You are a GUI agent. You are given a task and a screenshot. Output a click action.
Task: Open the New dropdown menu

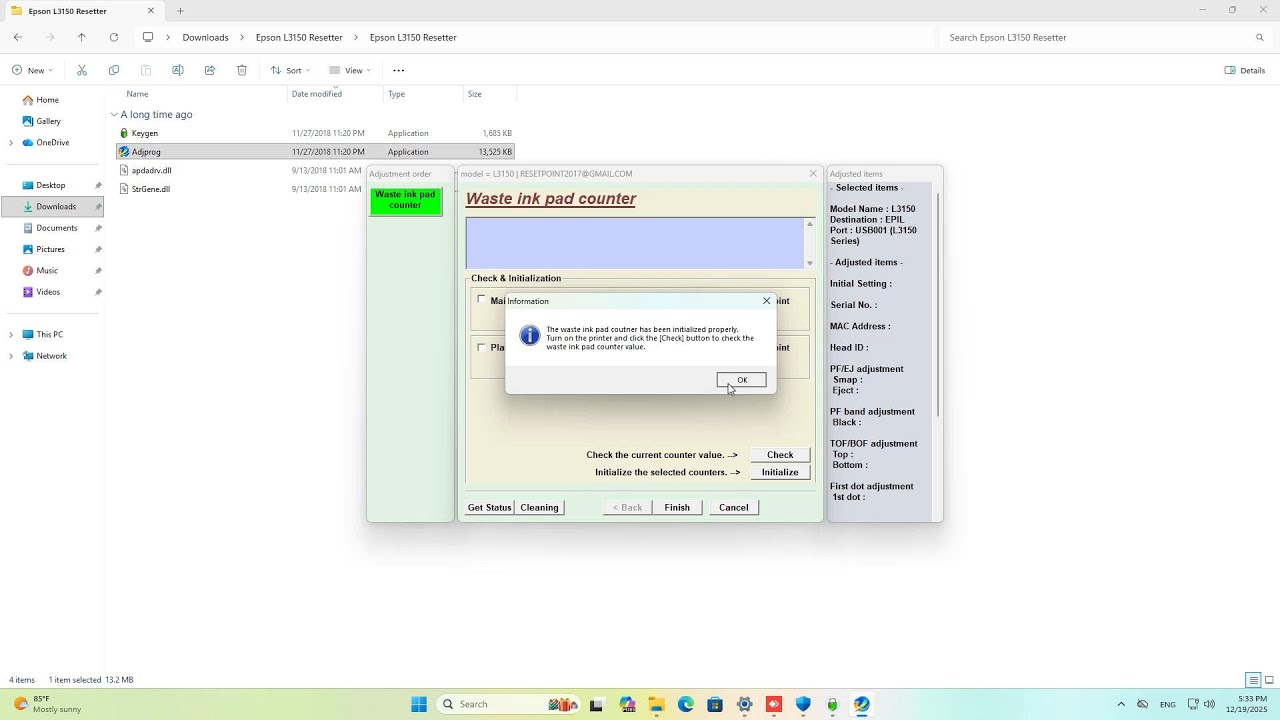coord(33,70)
